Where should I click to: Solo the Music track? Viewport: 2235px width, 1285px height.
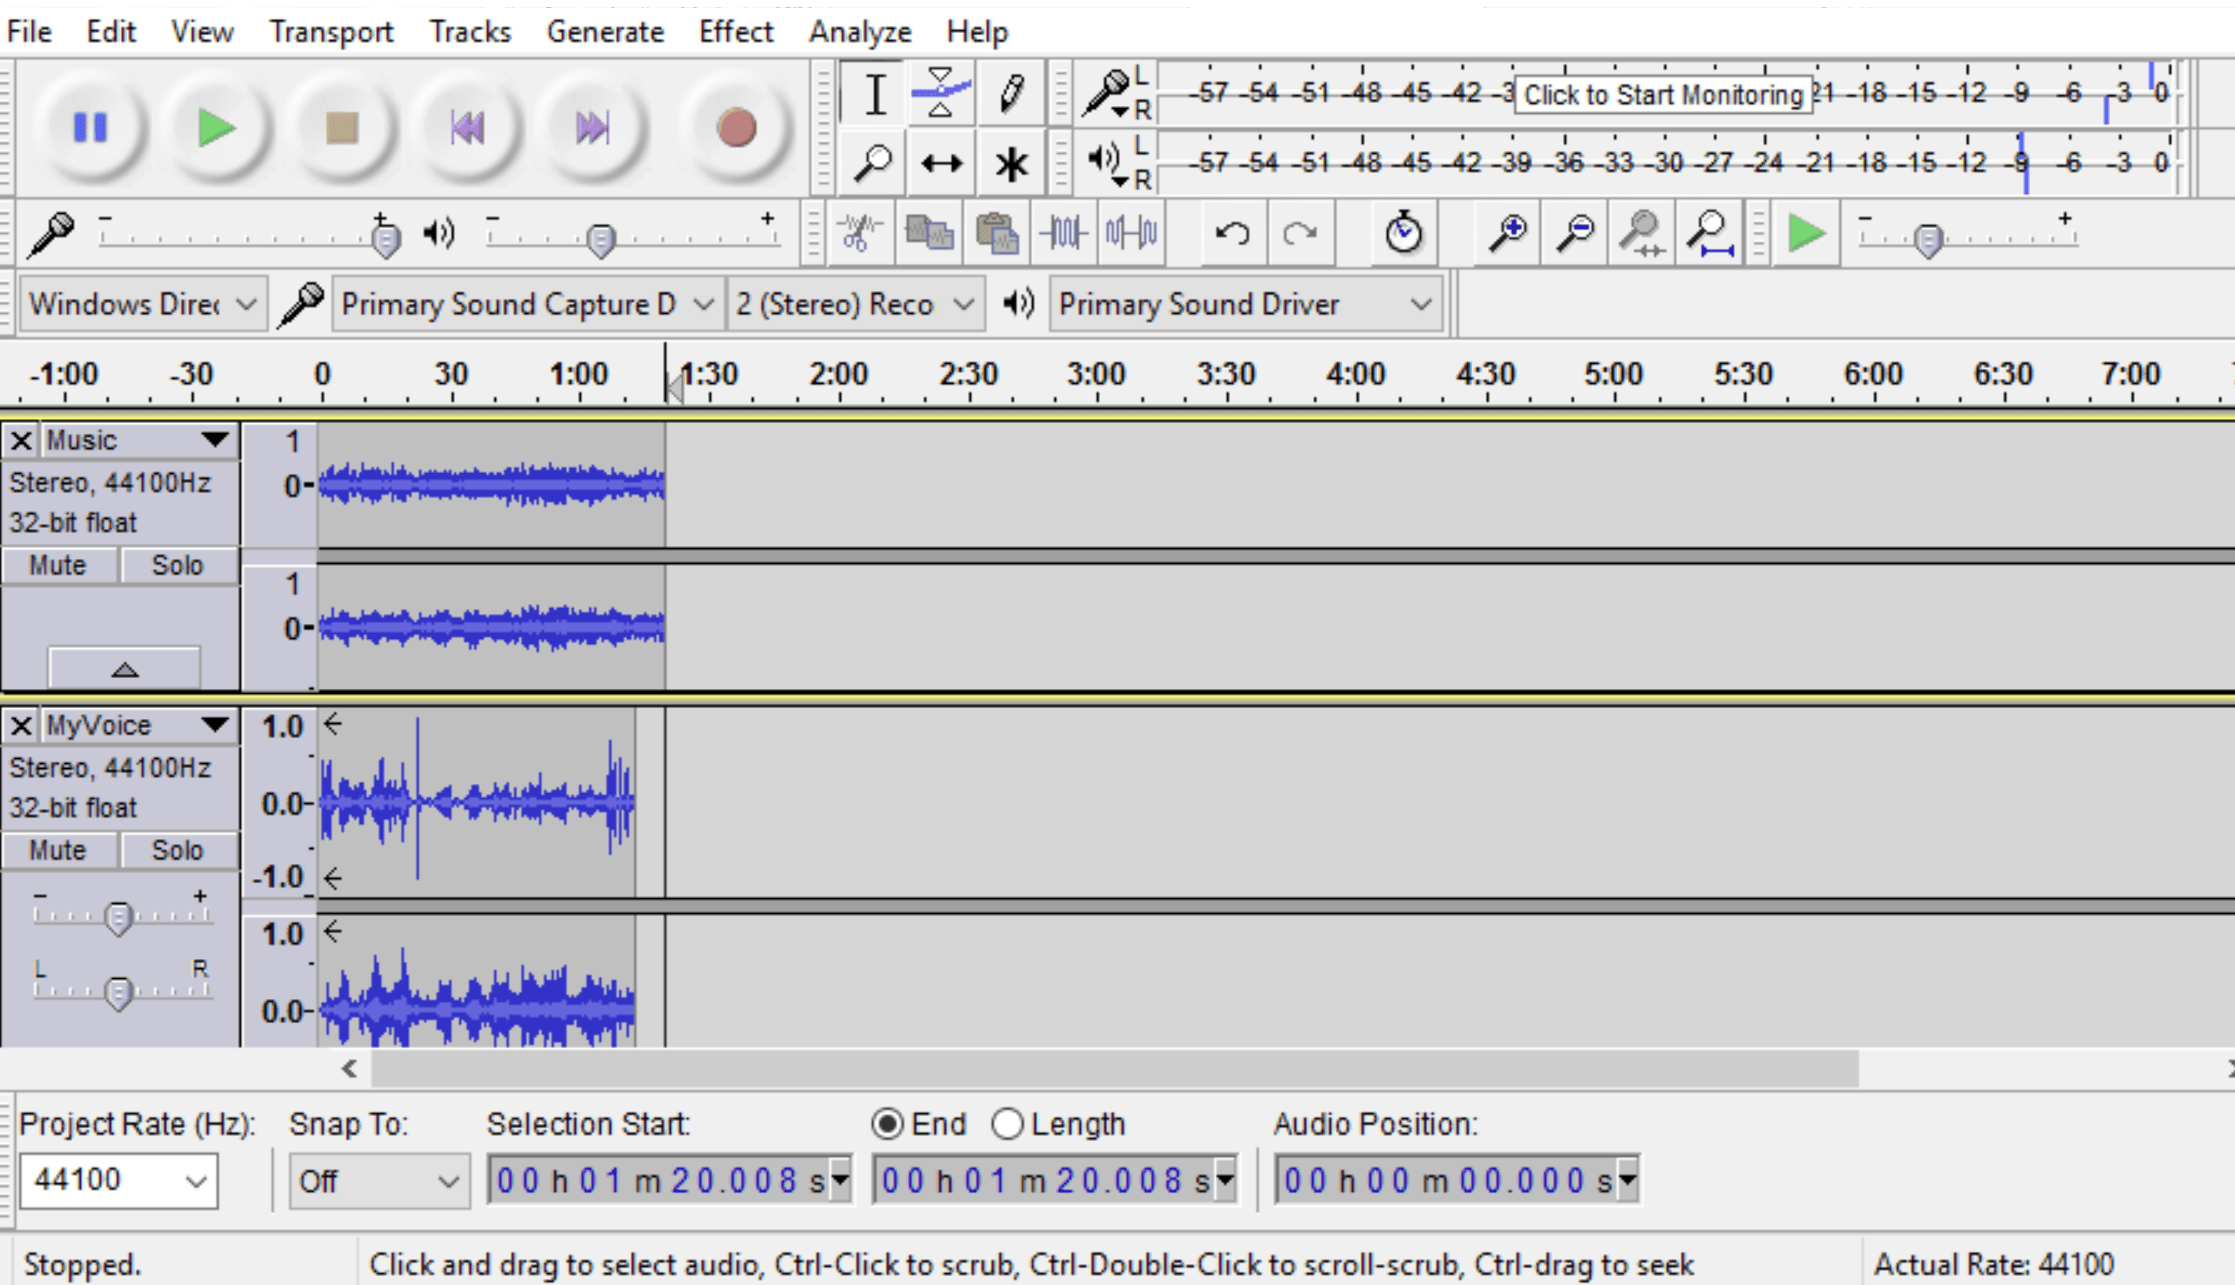[178, 565]
